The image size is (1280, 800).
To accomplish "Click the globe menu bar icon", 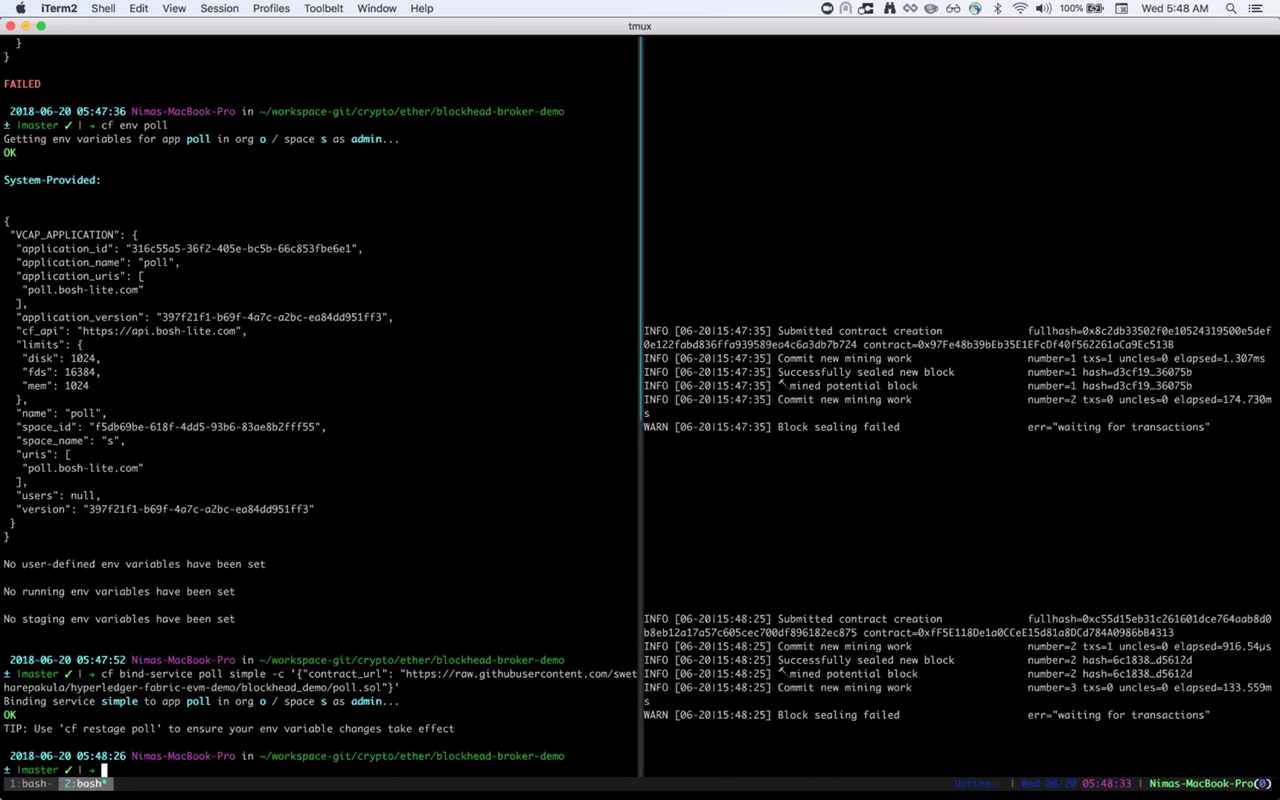I will pyautogui.click(x=975, y=8).
